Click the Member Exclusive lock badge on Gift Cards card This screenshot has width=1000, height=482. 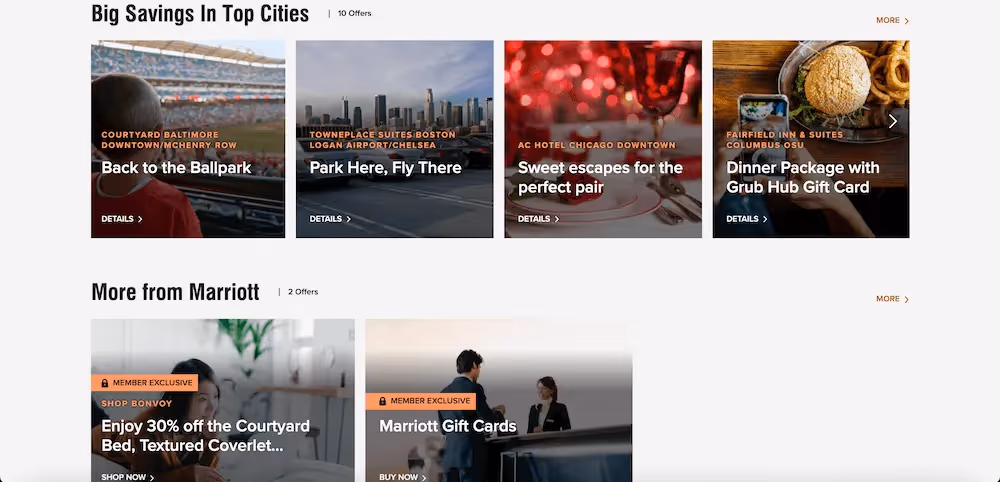421,401
